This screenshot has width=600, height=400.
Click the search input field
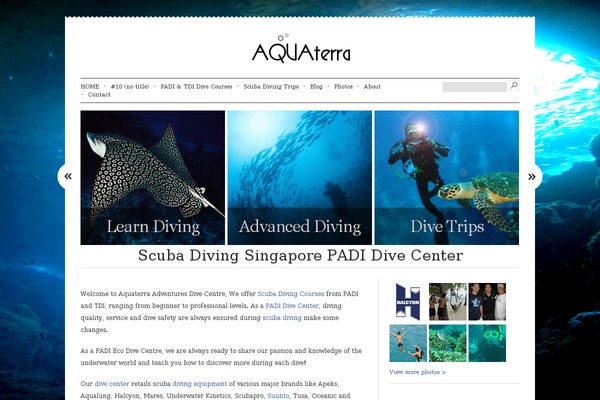coord(474,87)
